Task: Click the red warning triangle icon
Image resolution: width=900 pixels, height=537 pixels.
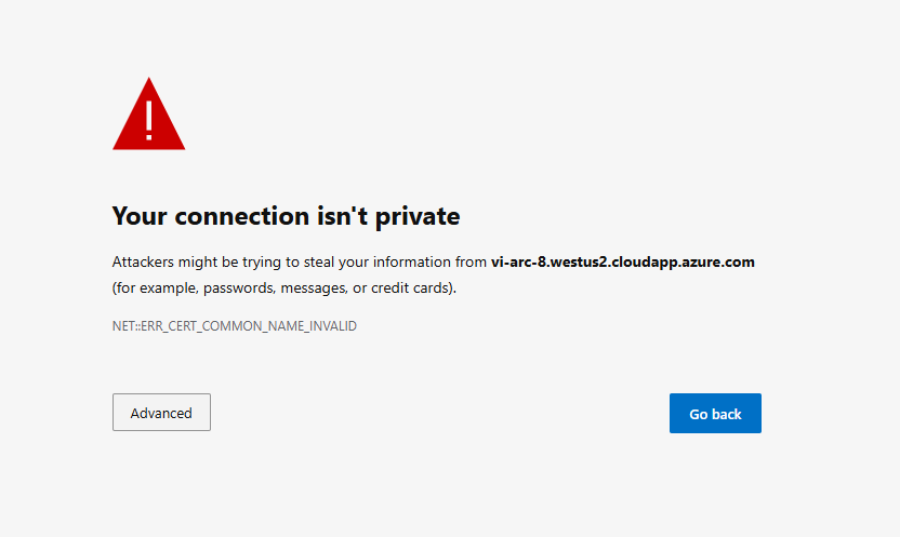Action: (149, 114)
